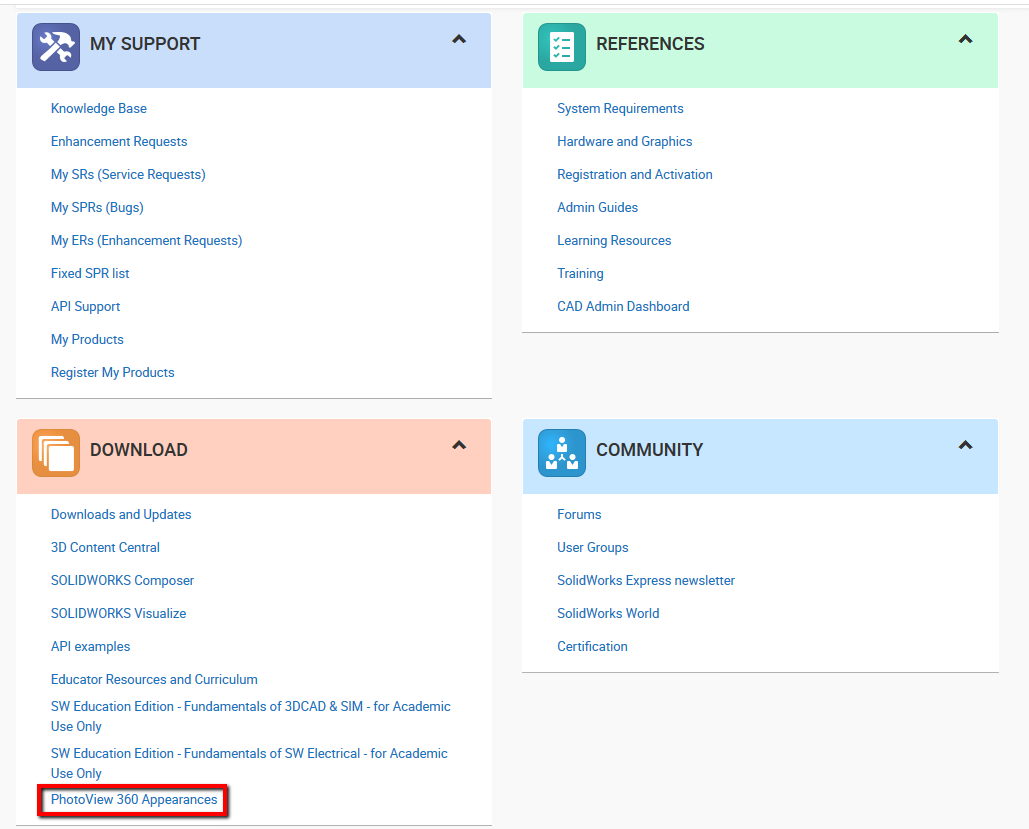This screenshot has width=1029, height=829.
Task: Click the Community people network icon
Action: (562, 453)
